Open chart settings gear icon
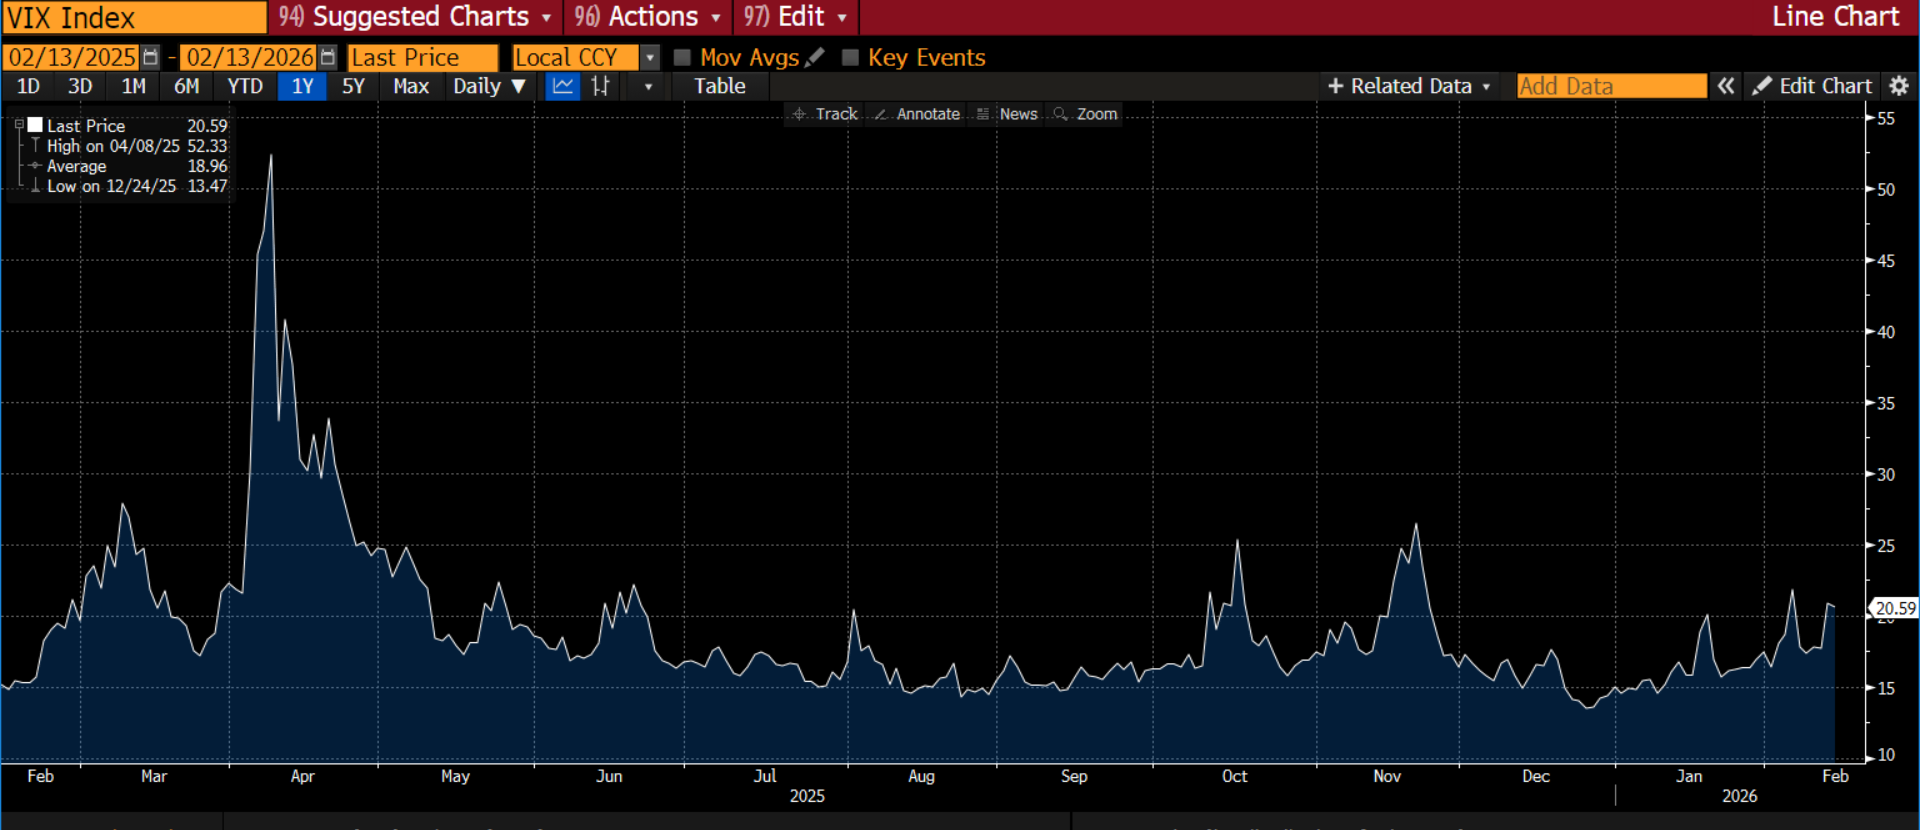This screenshot has width=1920, height=830. (1898, 86)
